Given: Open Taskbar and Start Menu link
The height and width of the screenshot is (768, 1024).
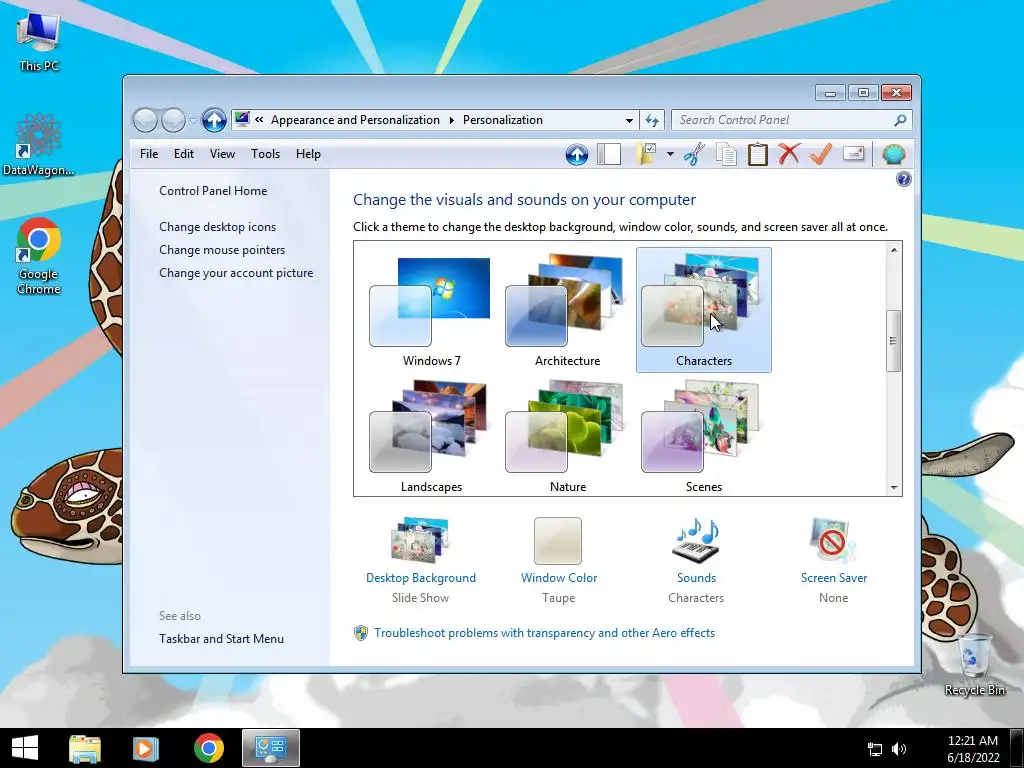Looking at the screenshot, I should tap(221, 639).
